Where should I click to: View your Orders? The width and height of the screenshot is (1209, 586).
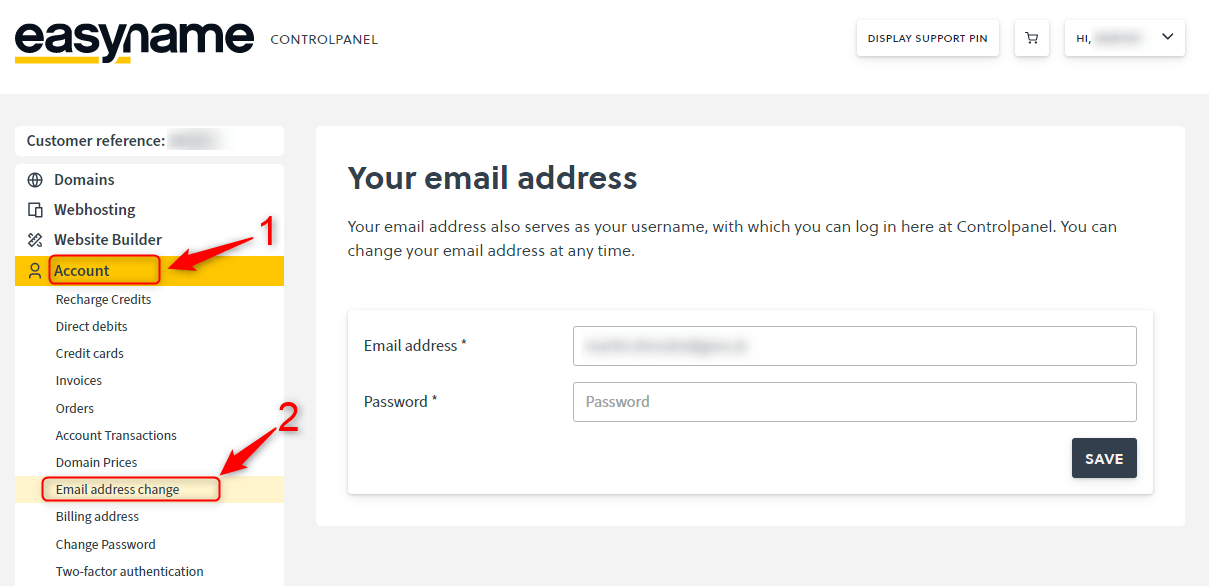74,408
